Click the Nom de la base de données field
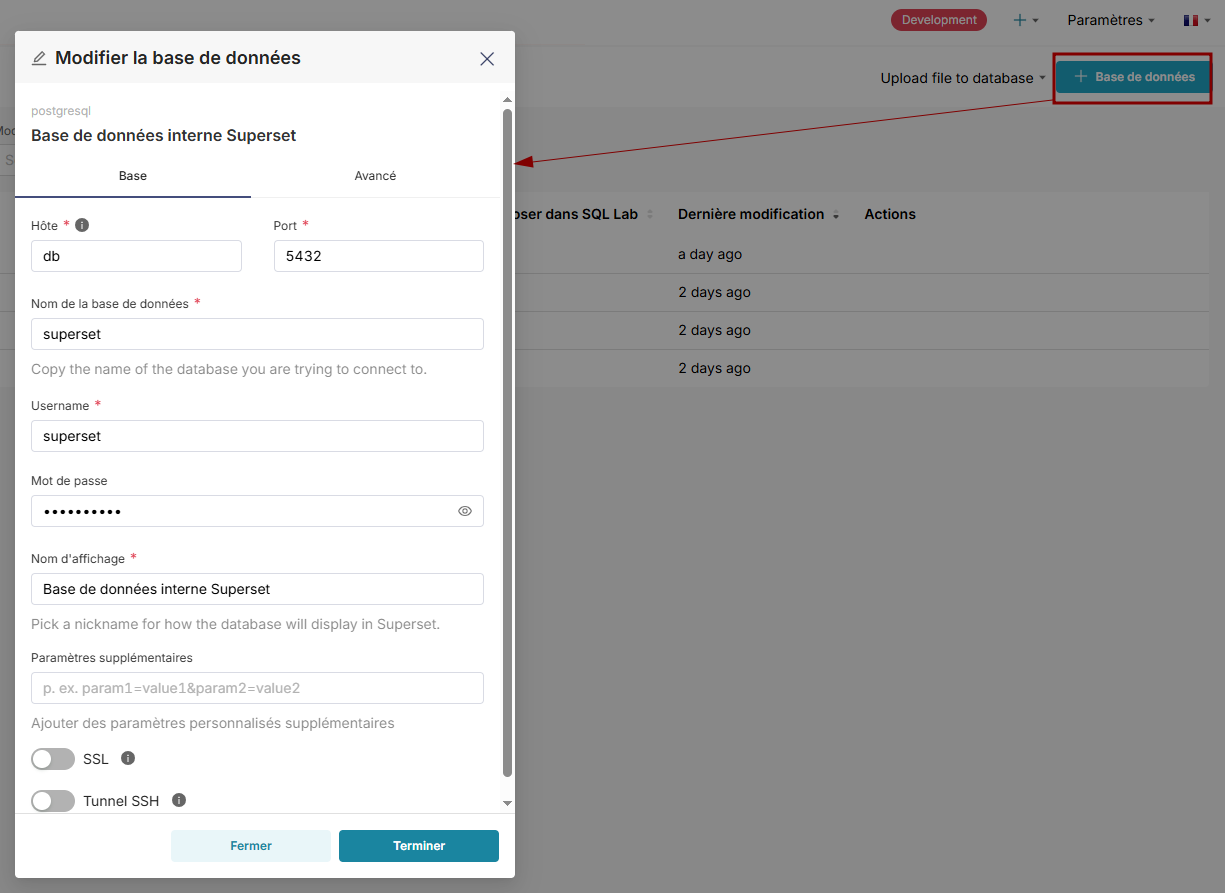The image size is (1225, 893). pyautogui.click(x=257, y=334)
